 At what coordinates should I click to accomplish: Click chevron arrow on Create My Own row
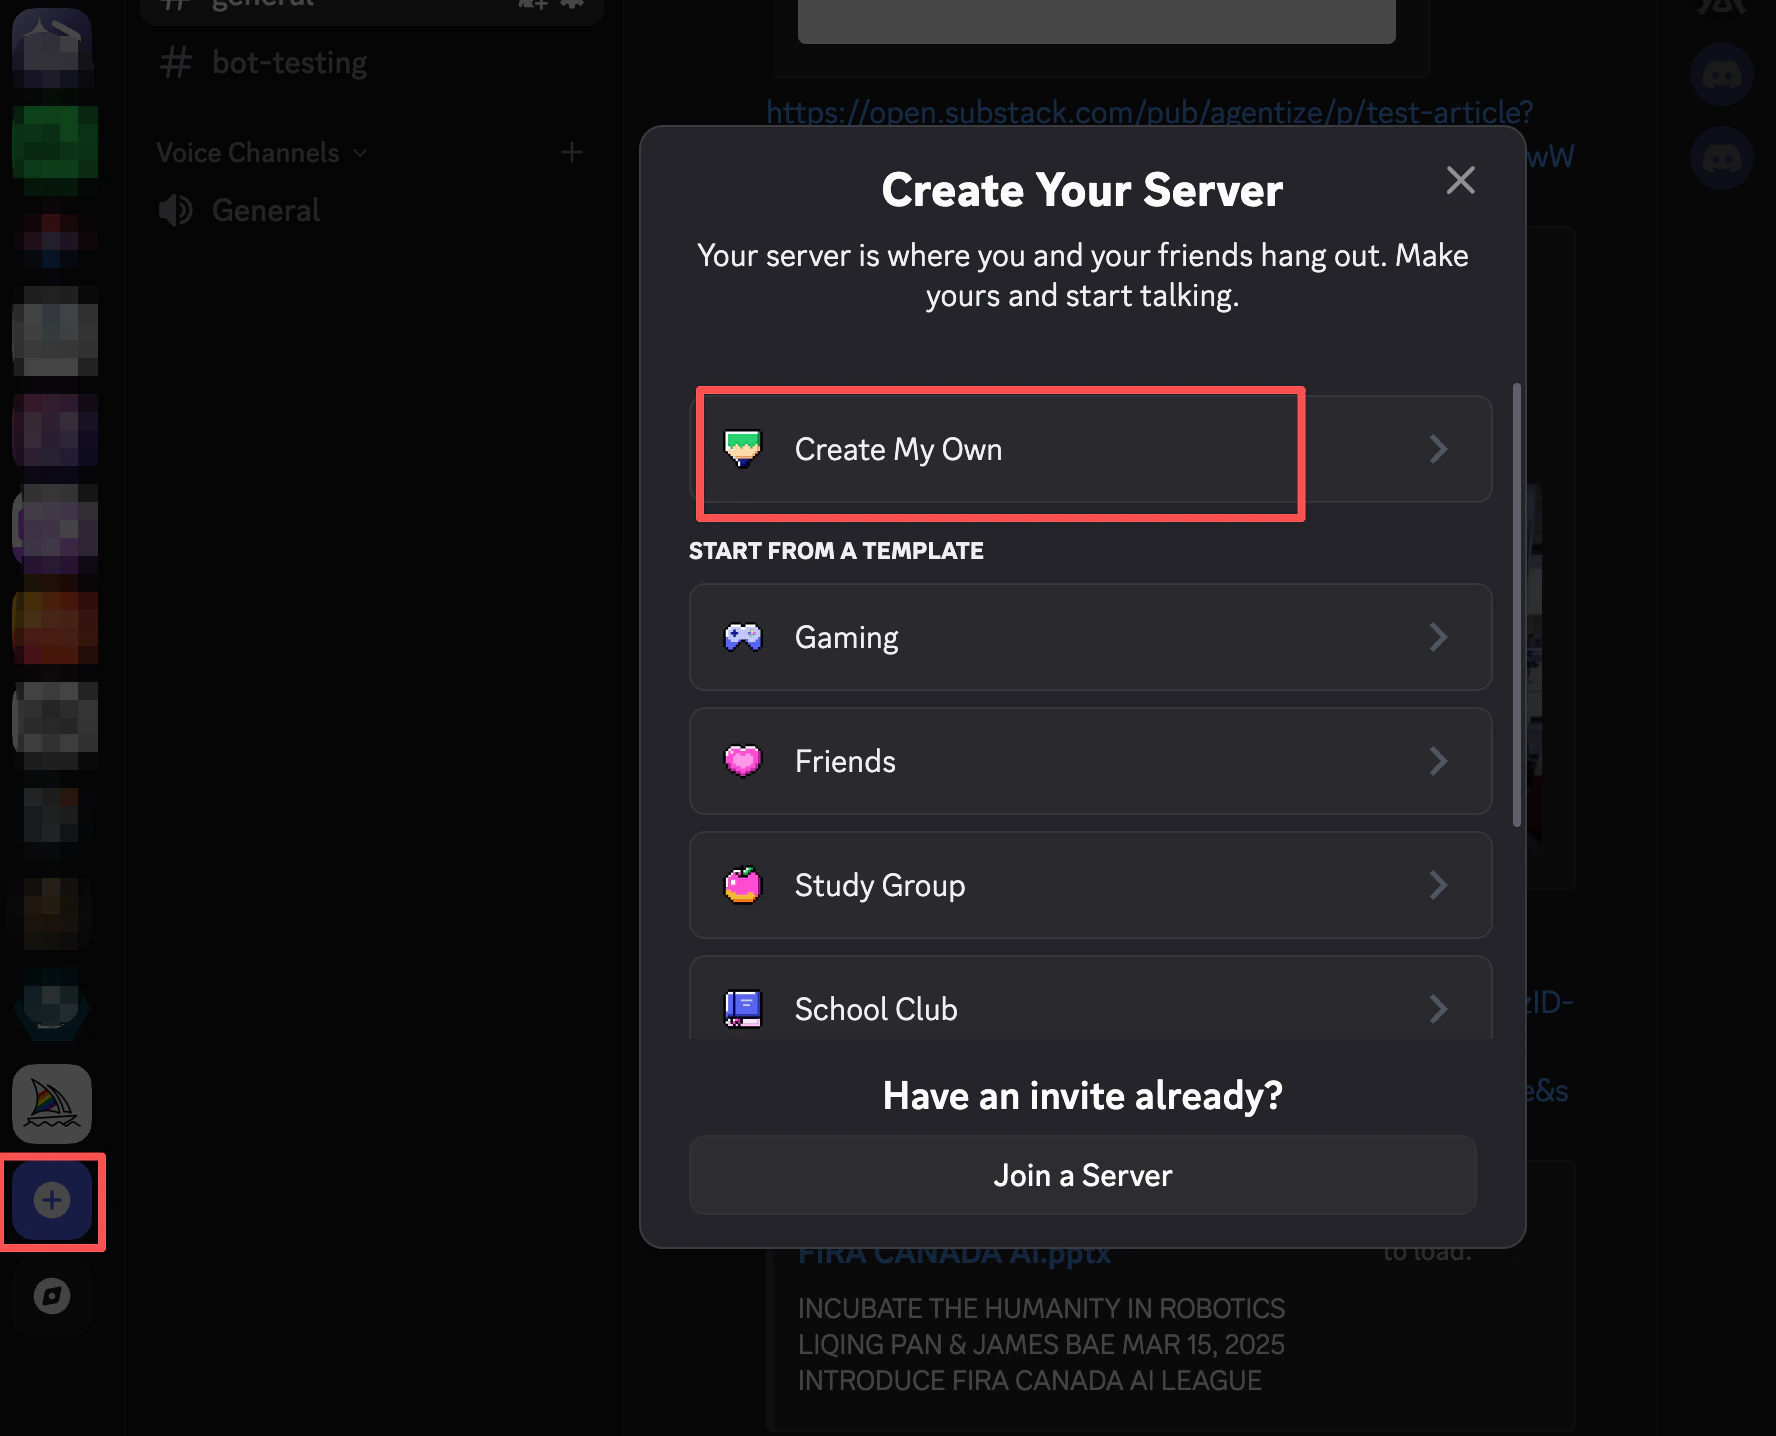pos(1438,449)
